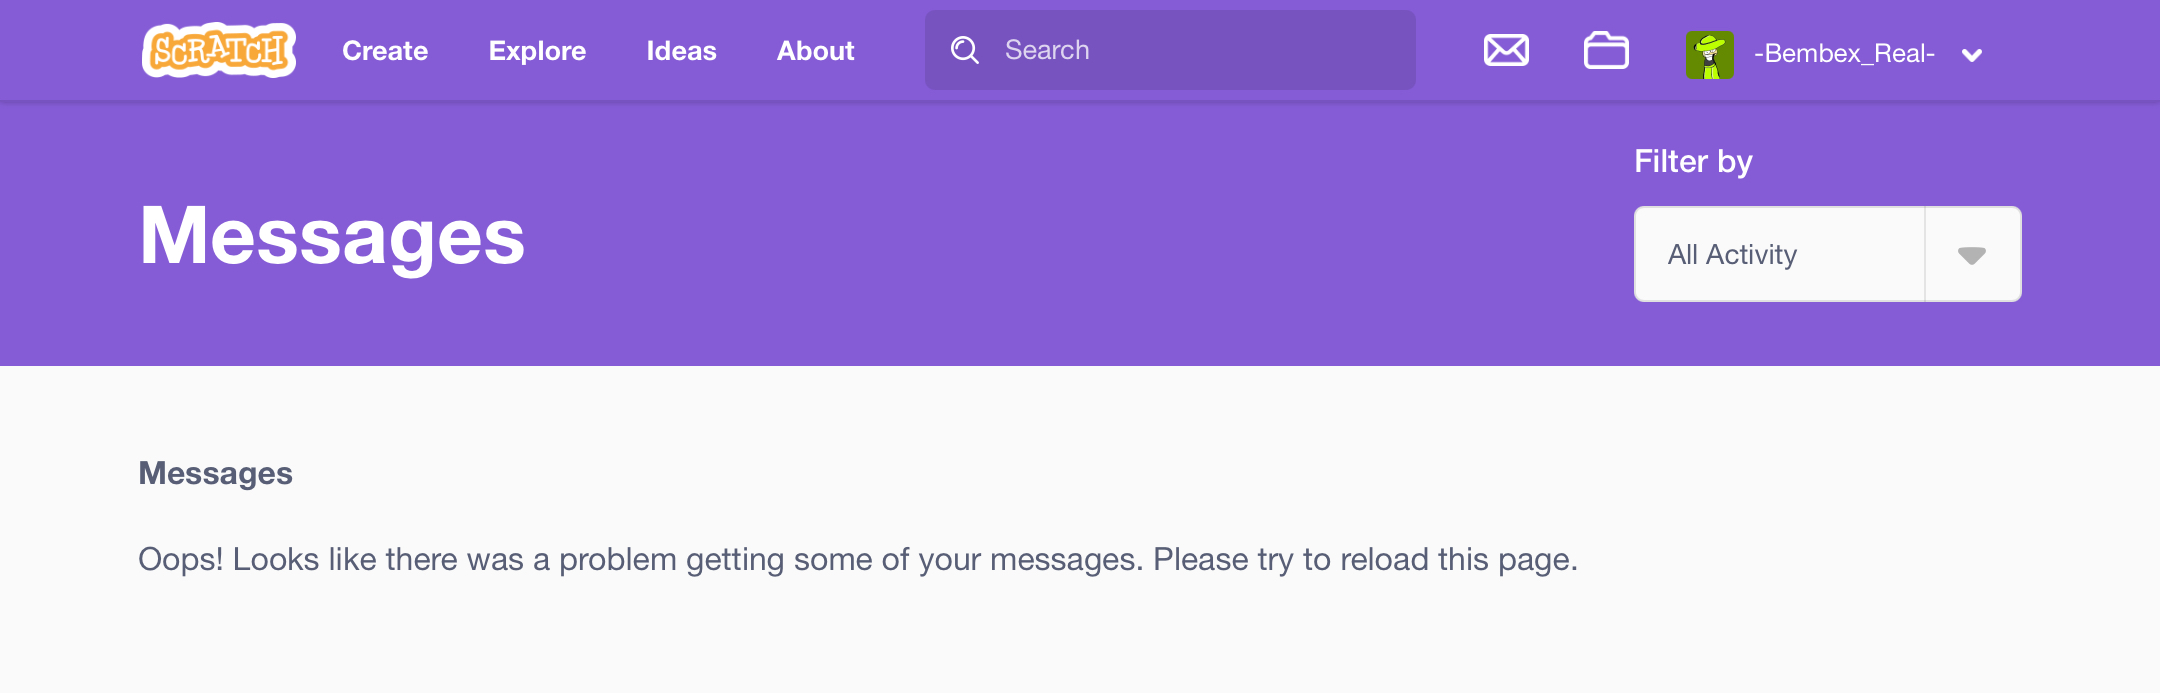Click the Messages page heading
Screen dimensions: 2160x693
(332, 237)
